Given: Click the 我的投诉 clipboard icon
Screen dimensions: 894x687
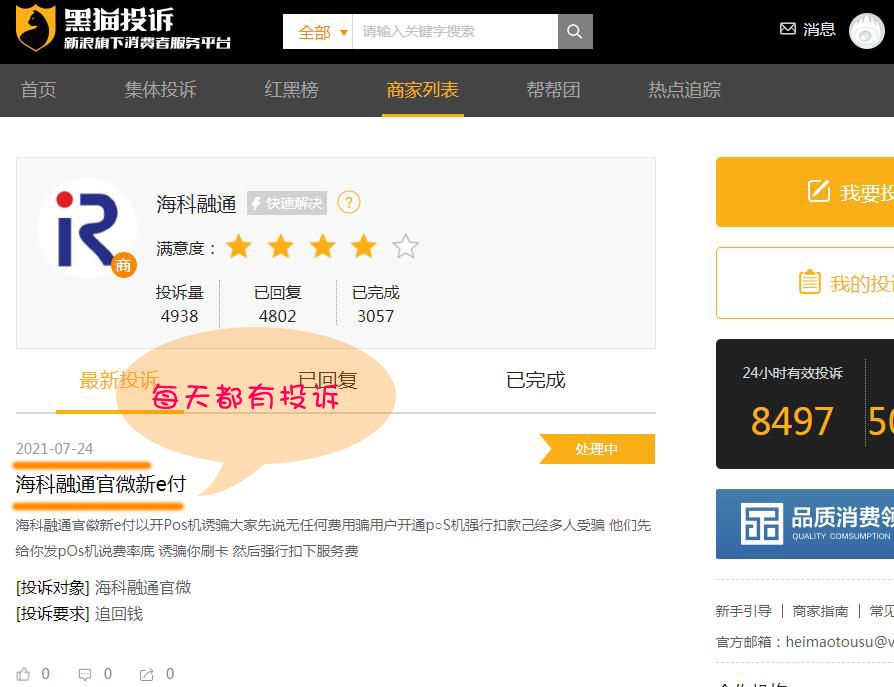Looking at the screenshot, I should [810, 282].
